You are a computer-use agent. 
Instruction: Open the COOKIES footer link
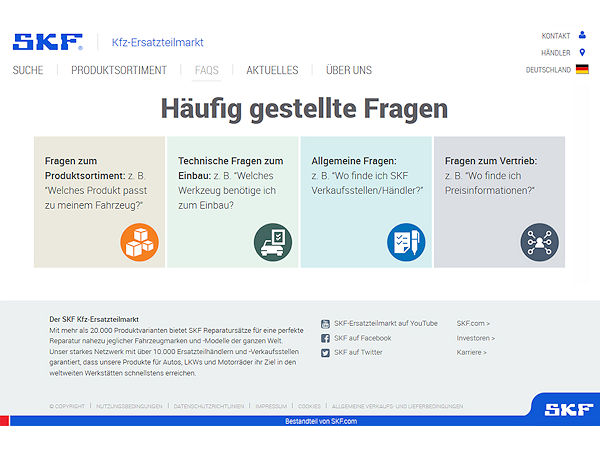pyautogui.click(x=309, y=406)
